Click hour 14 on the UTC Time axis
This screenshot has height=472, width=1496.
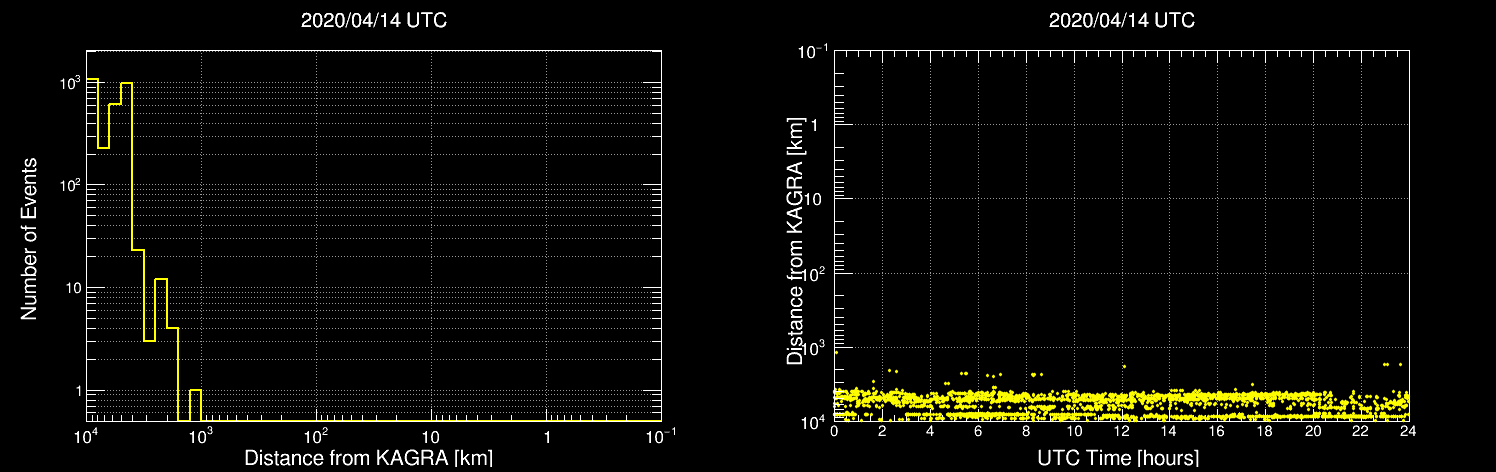click(1169, 431)
